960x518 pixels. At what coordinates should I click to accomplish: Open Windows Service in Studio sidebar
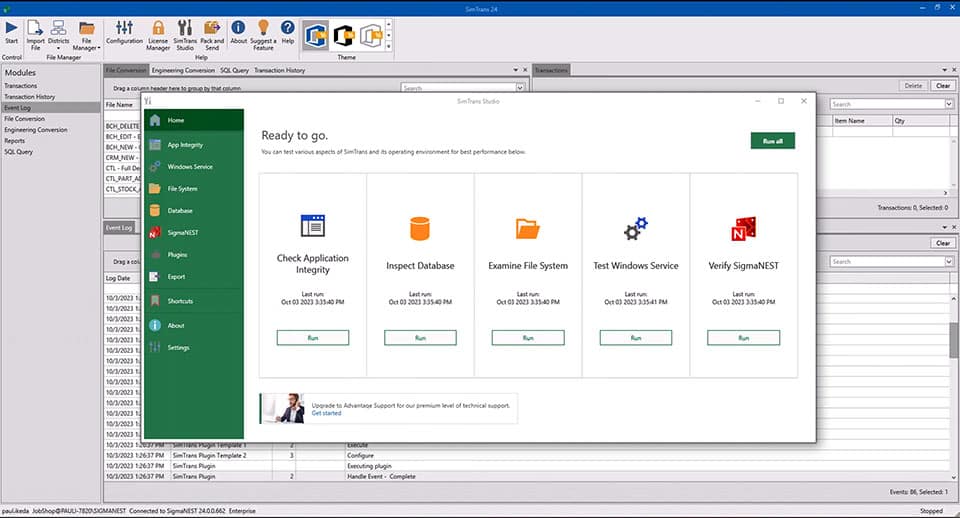tap(194, 167)
